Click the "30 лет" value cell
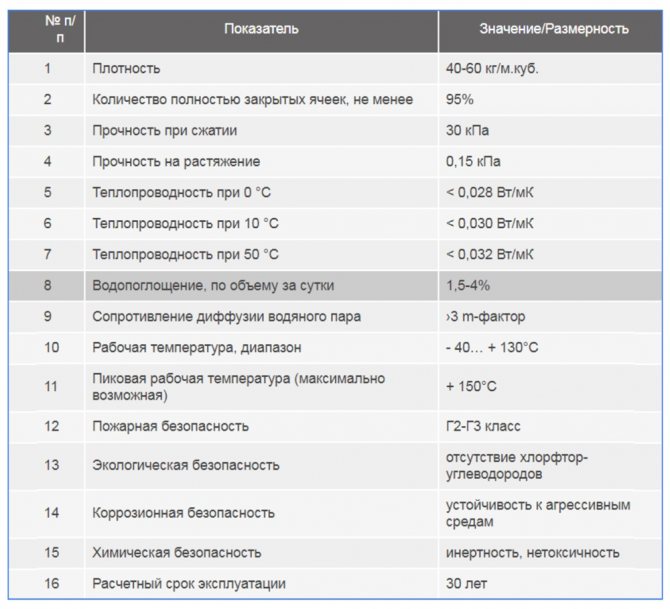This screenshot has width=670, height=609. [x=467, y=583]
